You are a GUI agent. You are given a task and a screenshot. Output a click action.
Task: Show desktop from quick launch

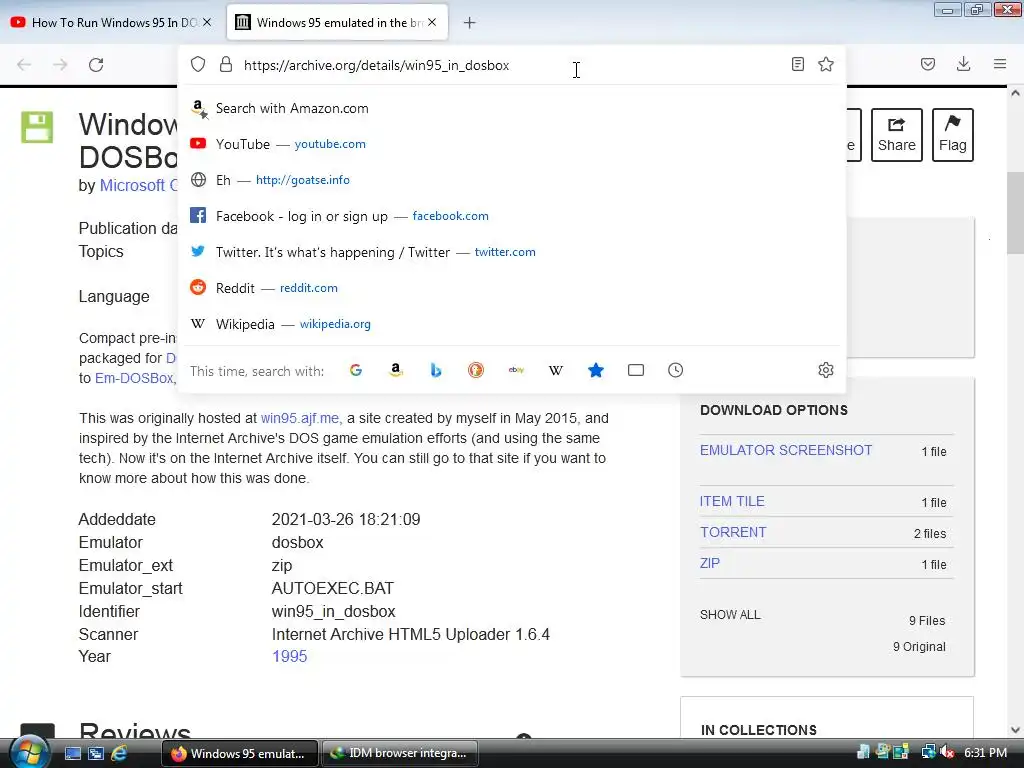click(72, 753)
